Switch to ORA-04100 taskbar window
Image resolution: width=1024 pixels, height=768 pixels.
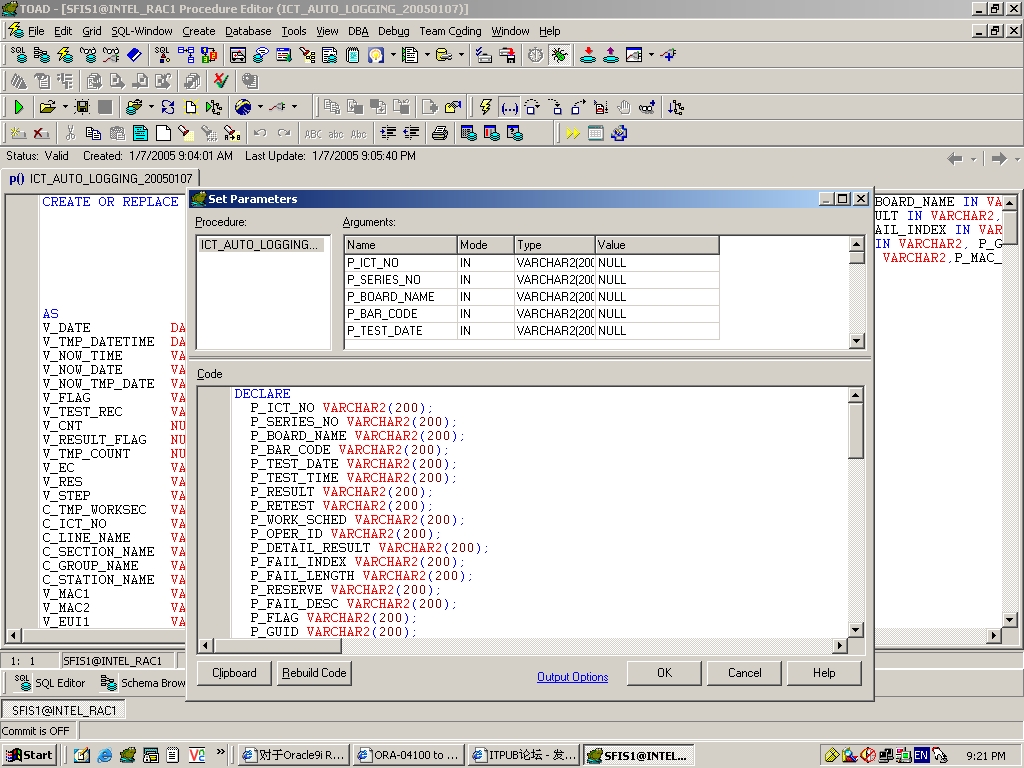point(408,756)
